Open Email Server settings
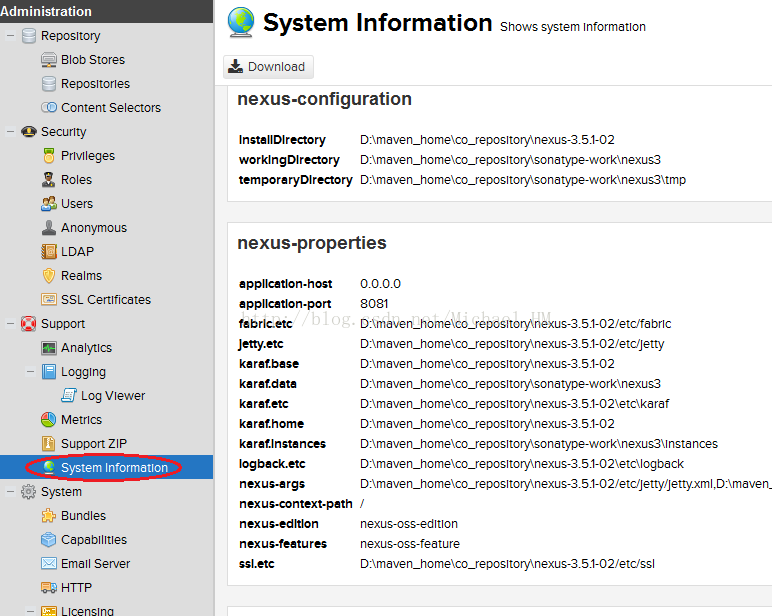Screen dimensions: 772x616 [96, 564]
